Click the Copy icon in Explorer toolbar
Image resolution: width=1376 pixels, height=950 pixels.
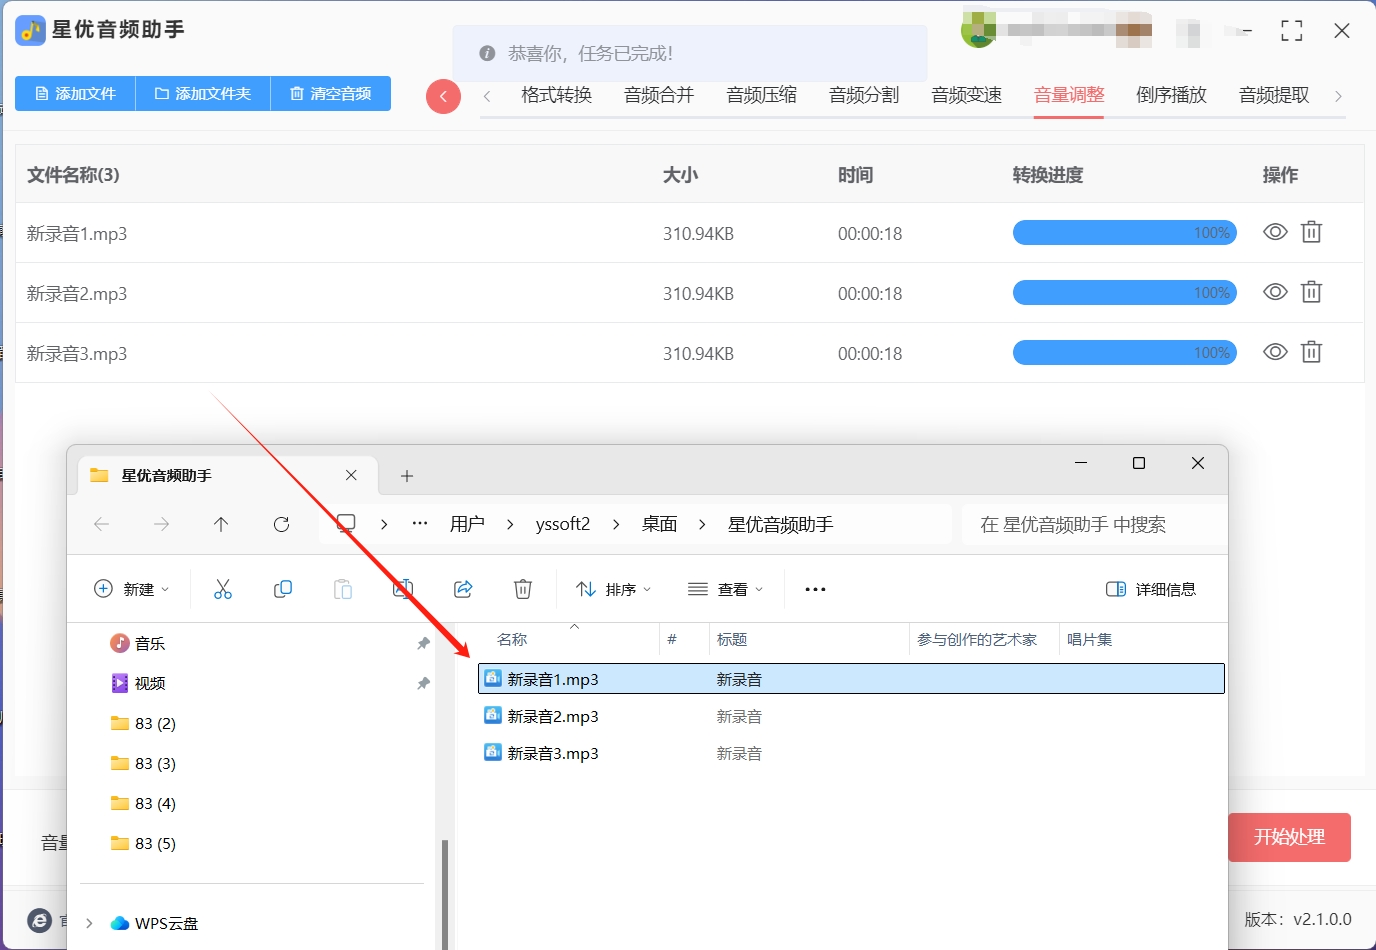[x=283, y=589]
